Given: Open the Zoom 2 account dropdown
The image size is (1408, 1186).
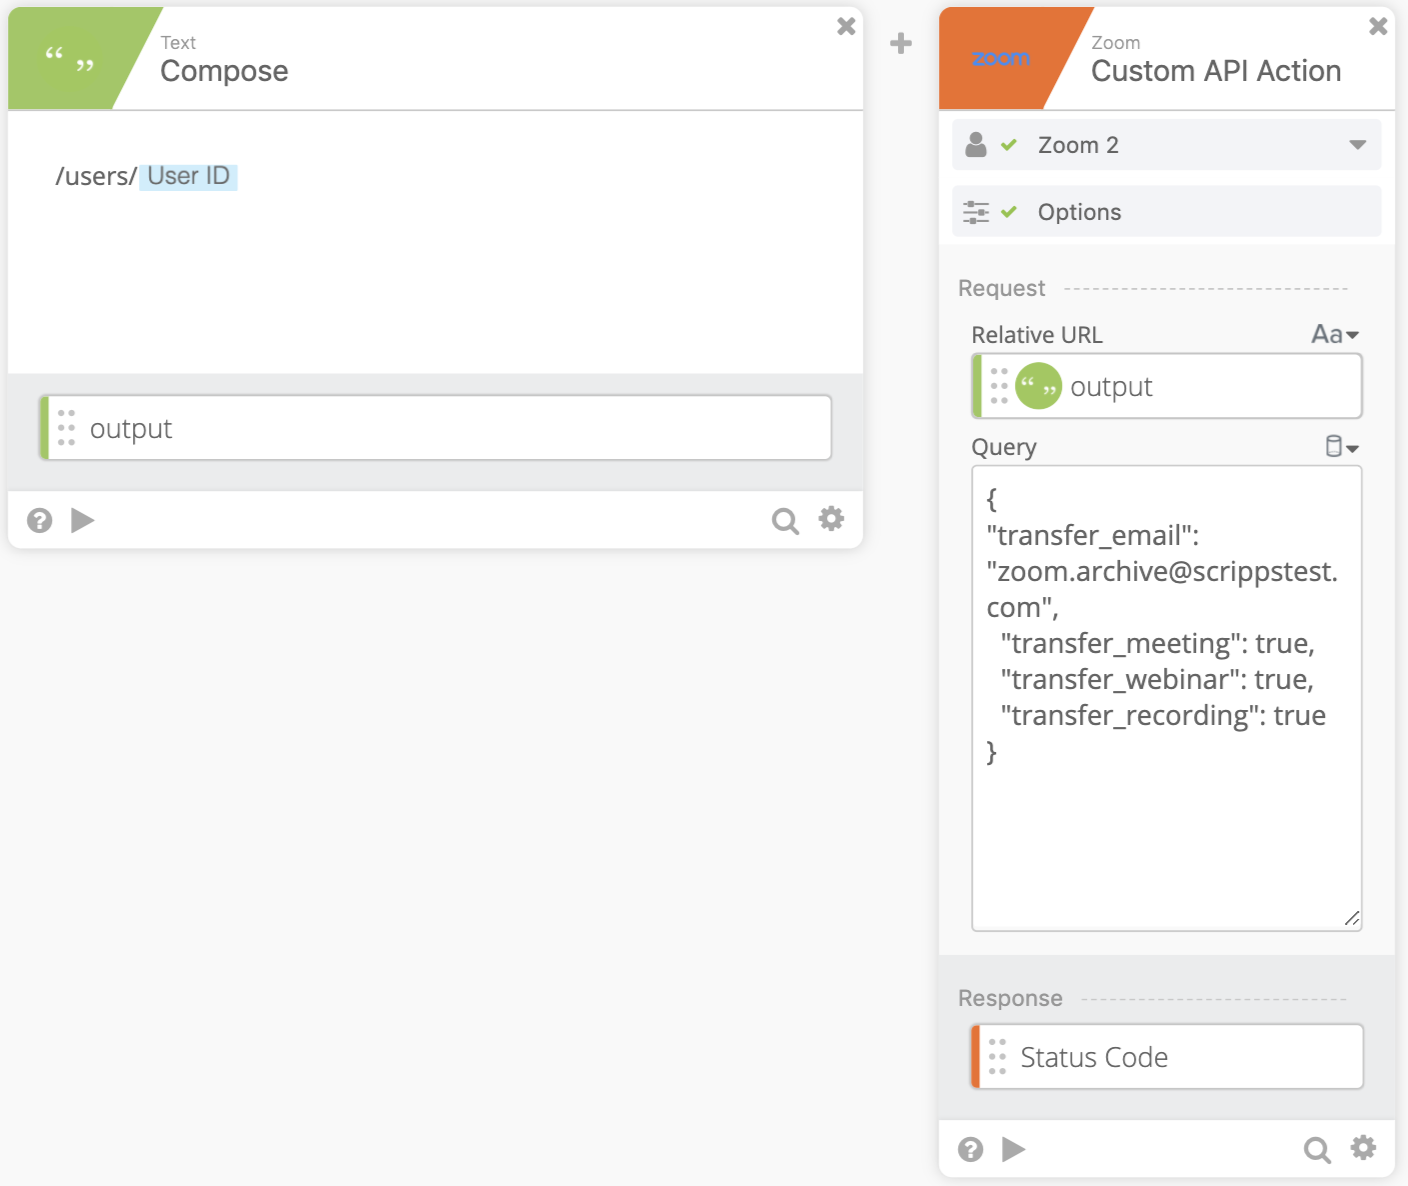Looking at the screenshot, I should click(1357, 145).
